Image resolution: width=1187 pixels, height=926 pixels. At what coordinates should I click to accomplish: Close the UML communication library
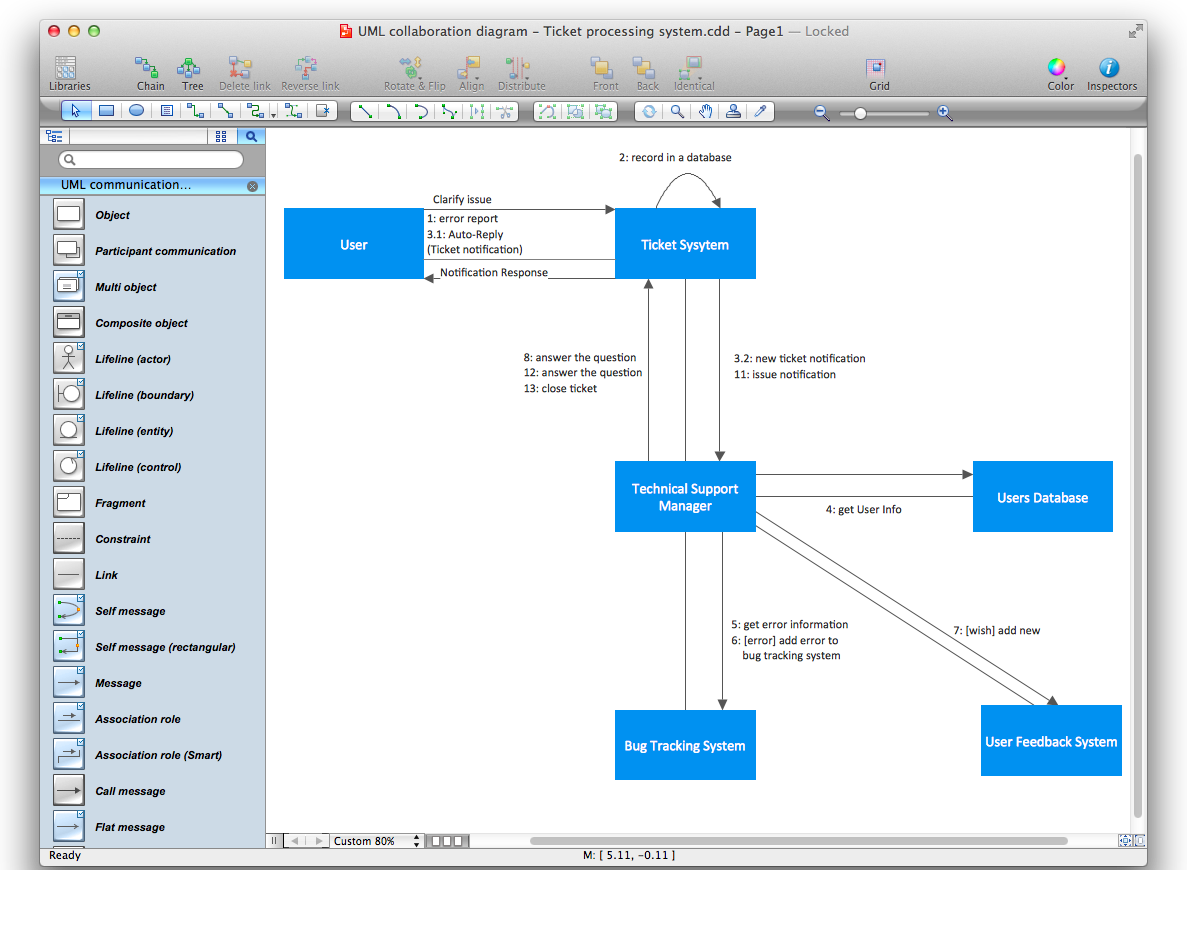[252, 186]
